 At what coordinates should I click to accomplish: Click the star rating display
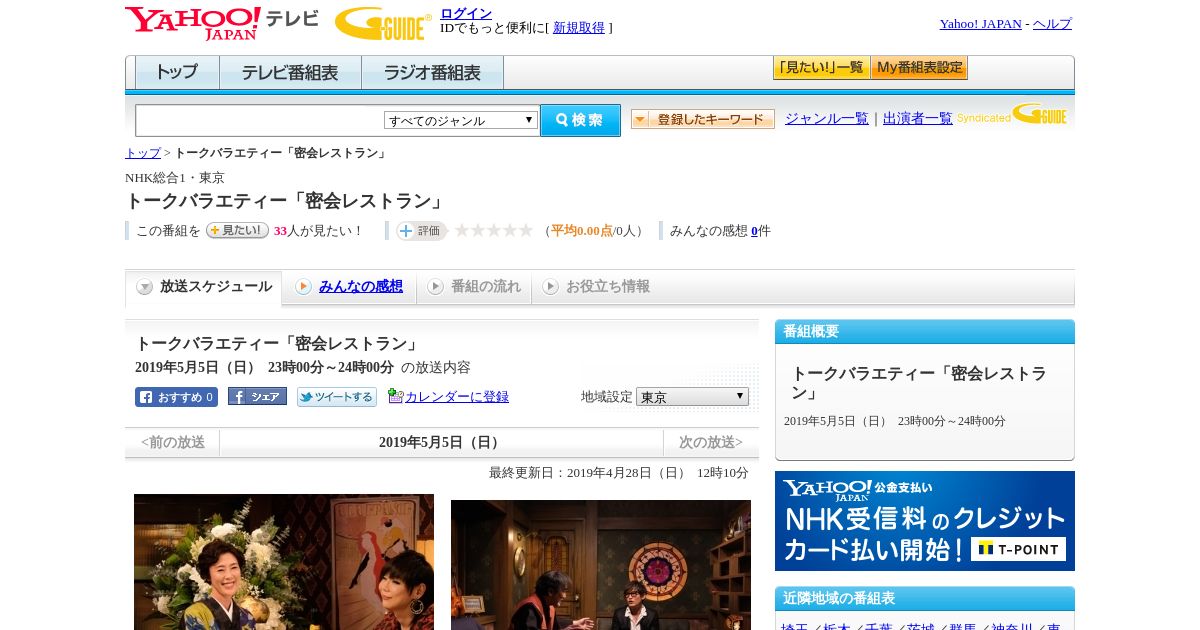(494, 231)
